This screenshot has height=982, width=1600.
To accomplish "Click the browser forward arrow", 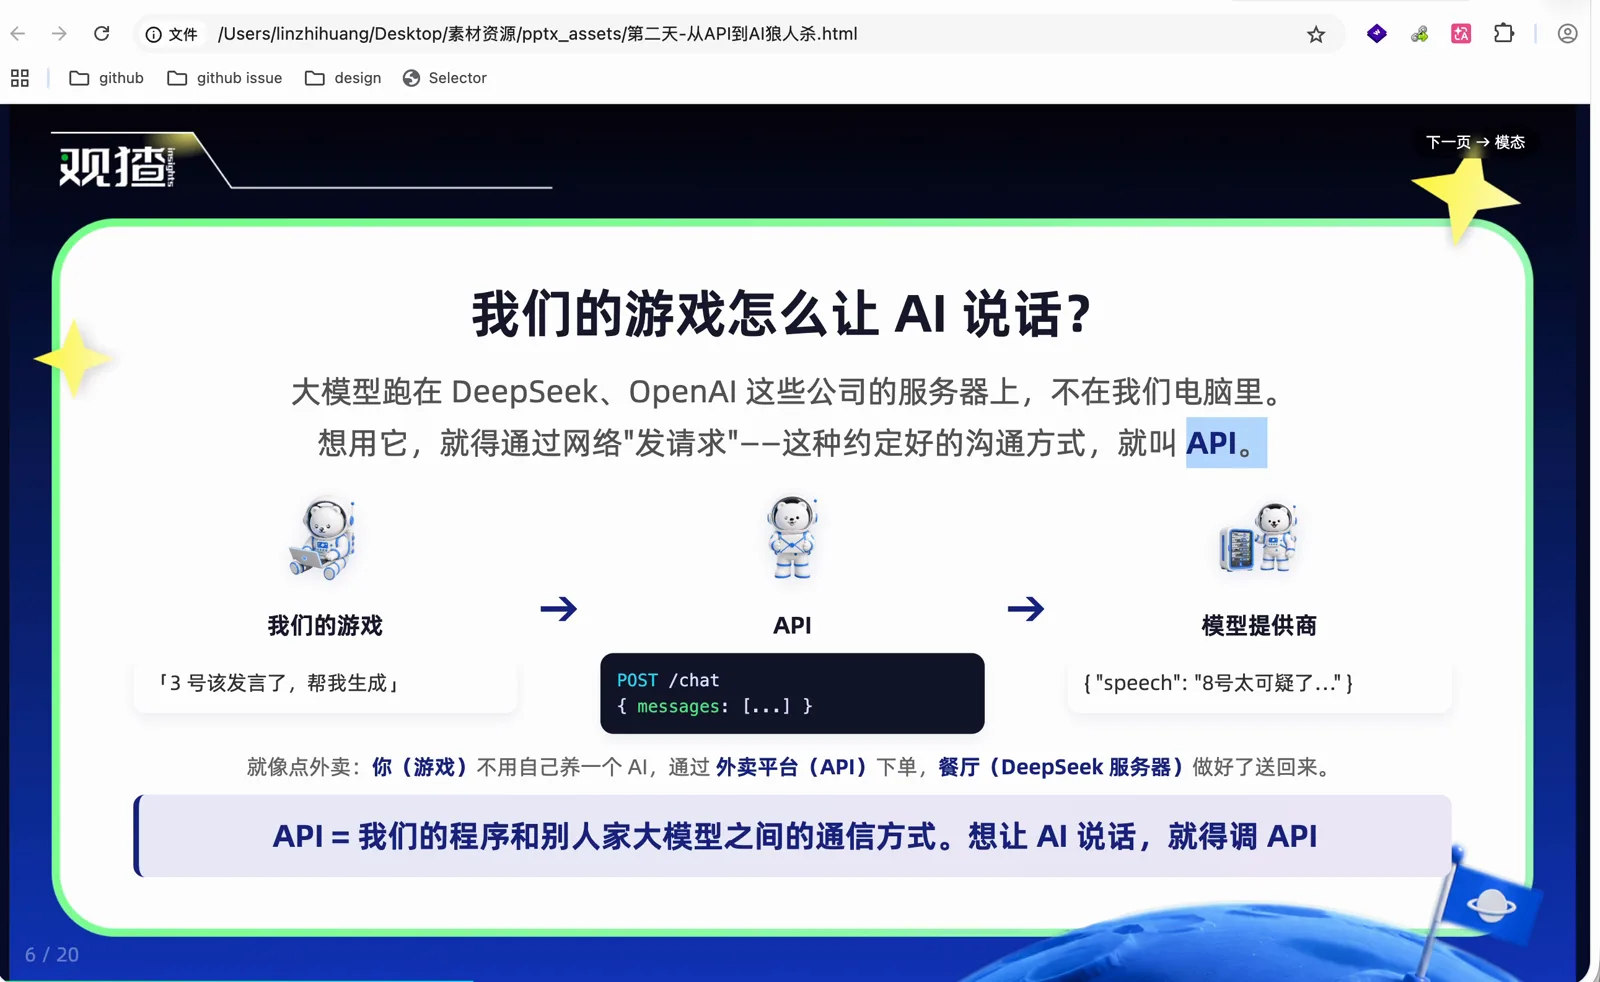I will pos(59,34).
